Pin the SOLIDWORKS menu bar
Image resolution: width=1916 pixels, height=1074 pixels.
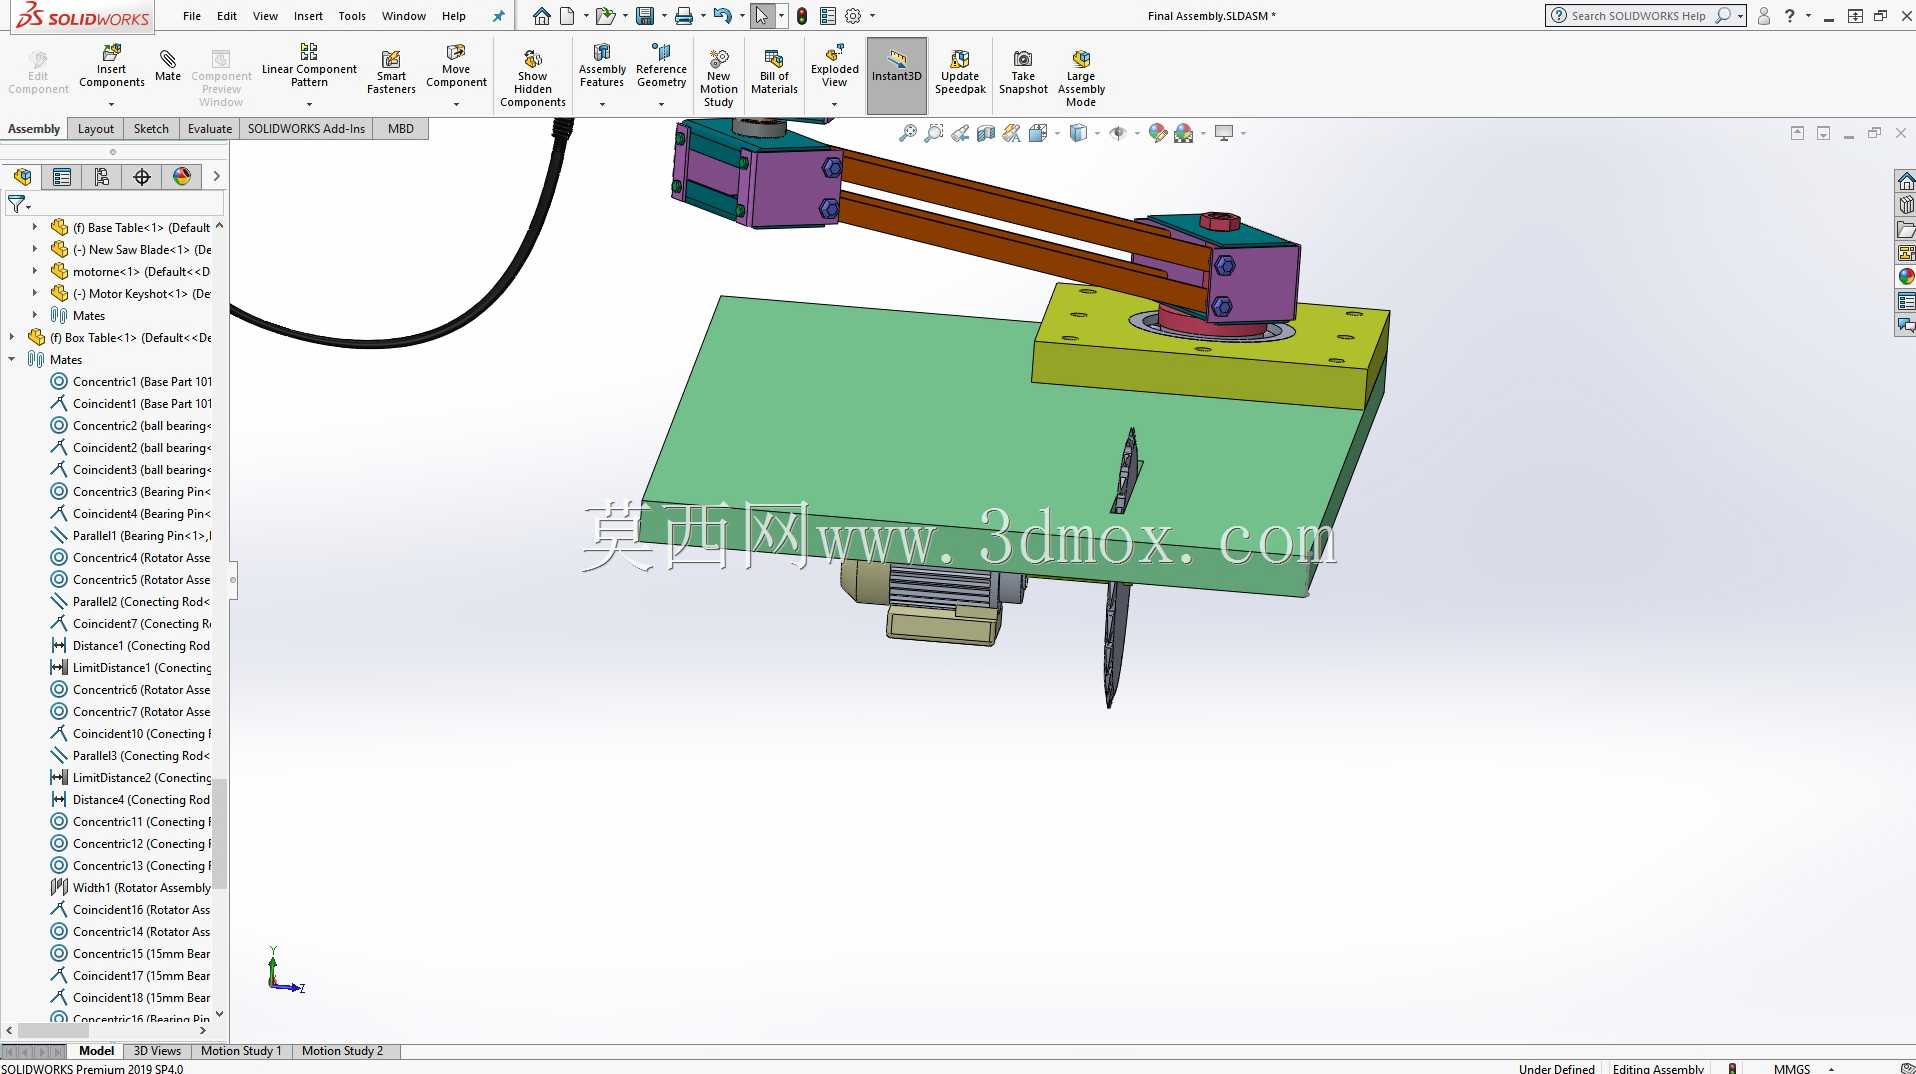pos(499,16)
